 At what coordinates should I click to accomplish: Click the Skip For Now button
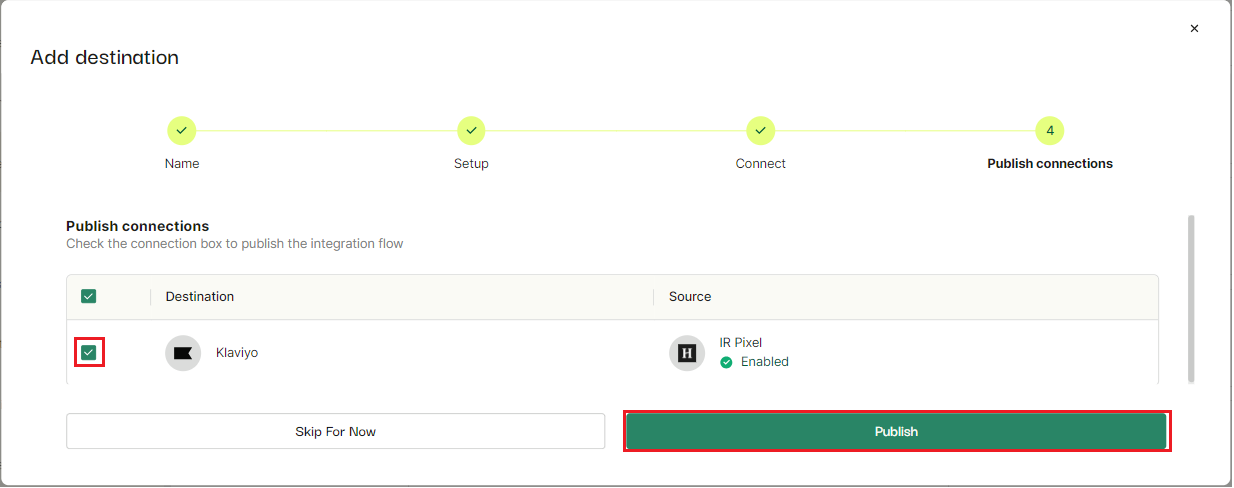tap(336, 431)
